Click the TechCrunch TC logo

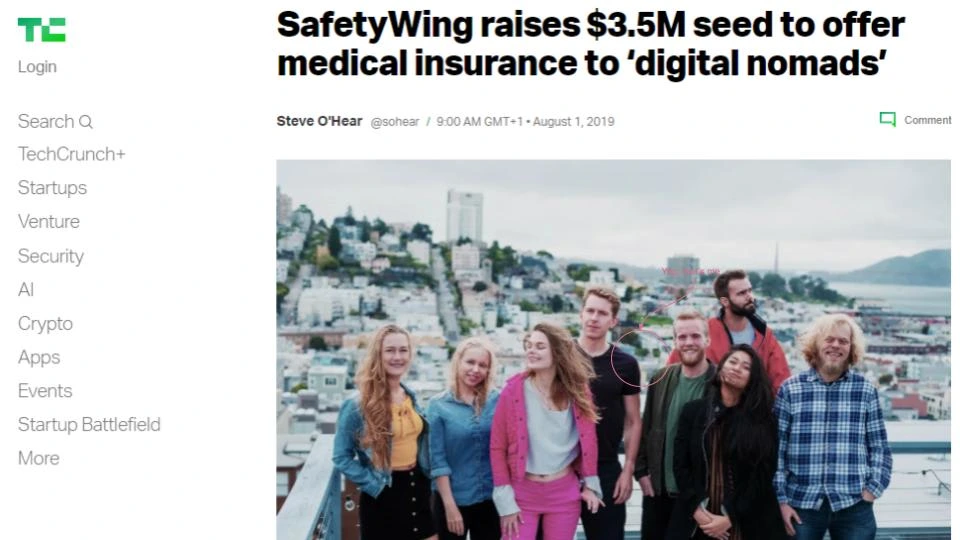pyautogui.click(x=42, y=30)
